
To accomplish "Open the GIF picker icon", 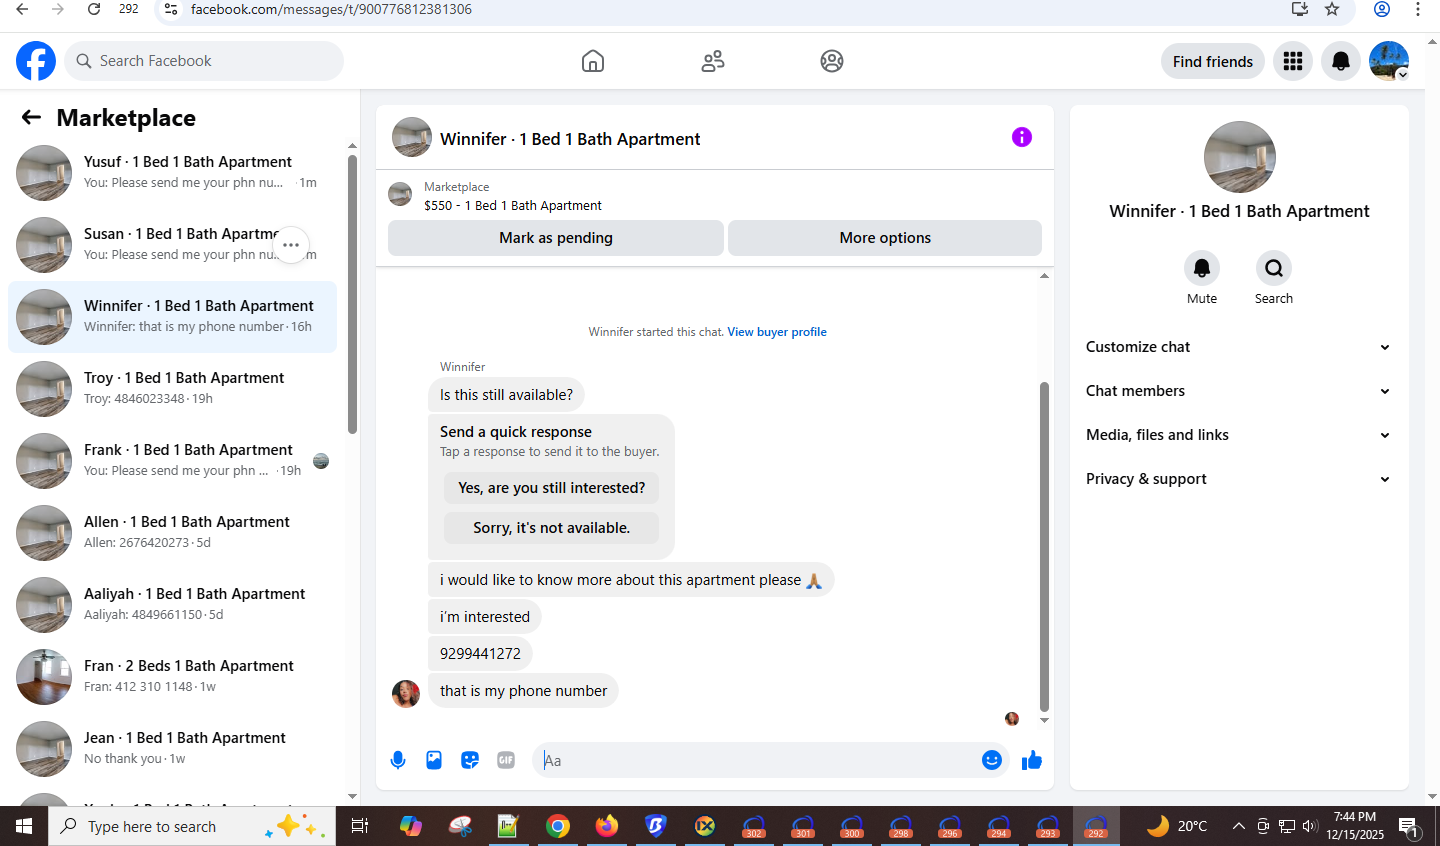I will tap(506, 760).
